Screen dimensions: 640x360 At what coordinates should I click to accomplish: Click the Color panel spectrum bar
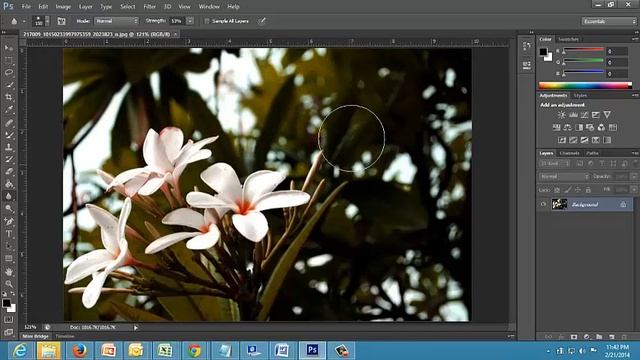[x=585, y=85]
